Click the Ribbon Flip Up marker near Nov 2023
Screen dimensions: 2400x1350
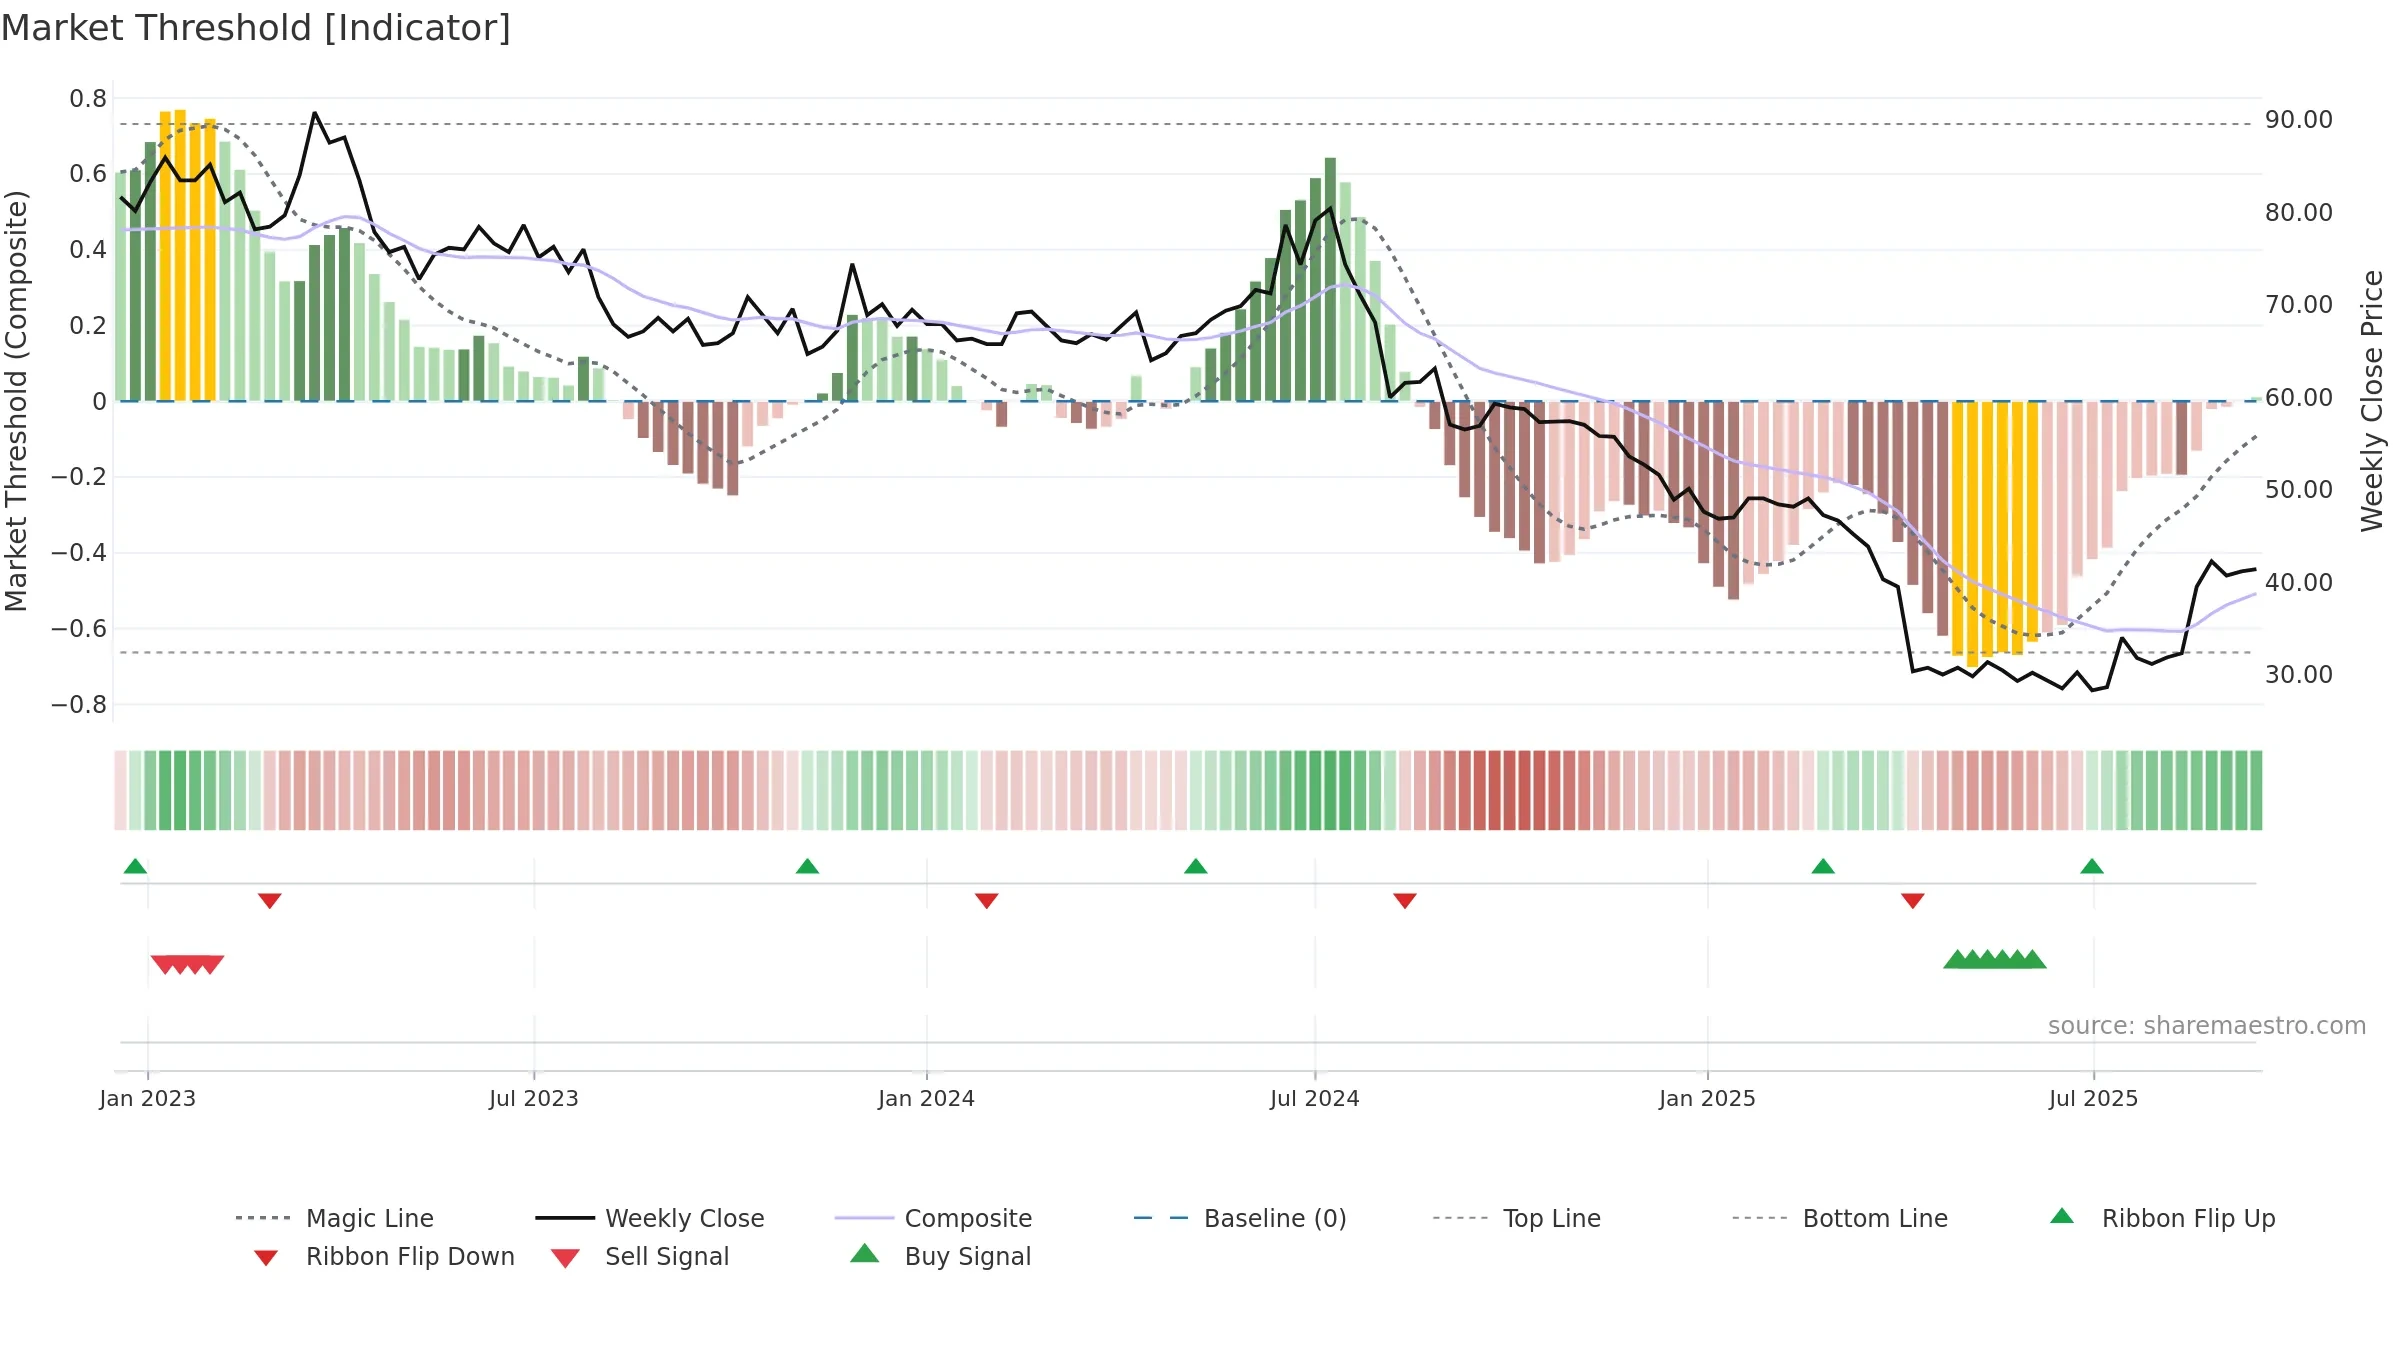pyautogui.click(x=807, y=866)
